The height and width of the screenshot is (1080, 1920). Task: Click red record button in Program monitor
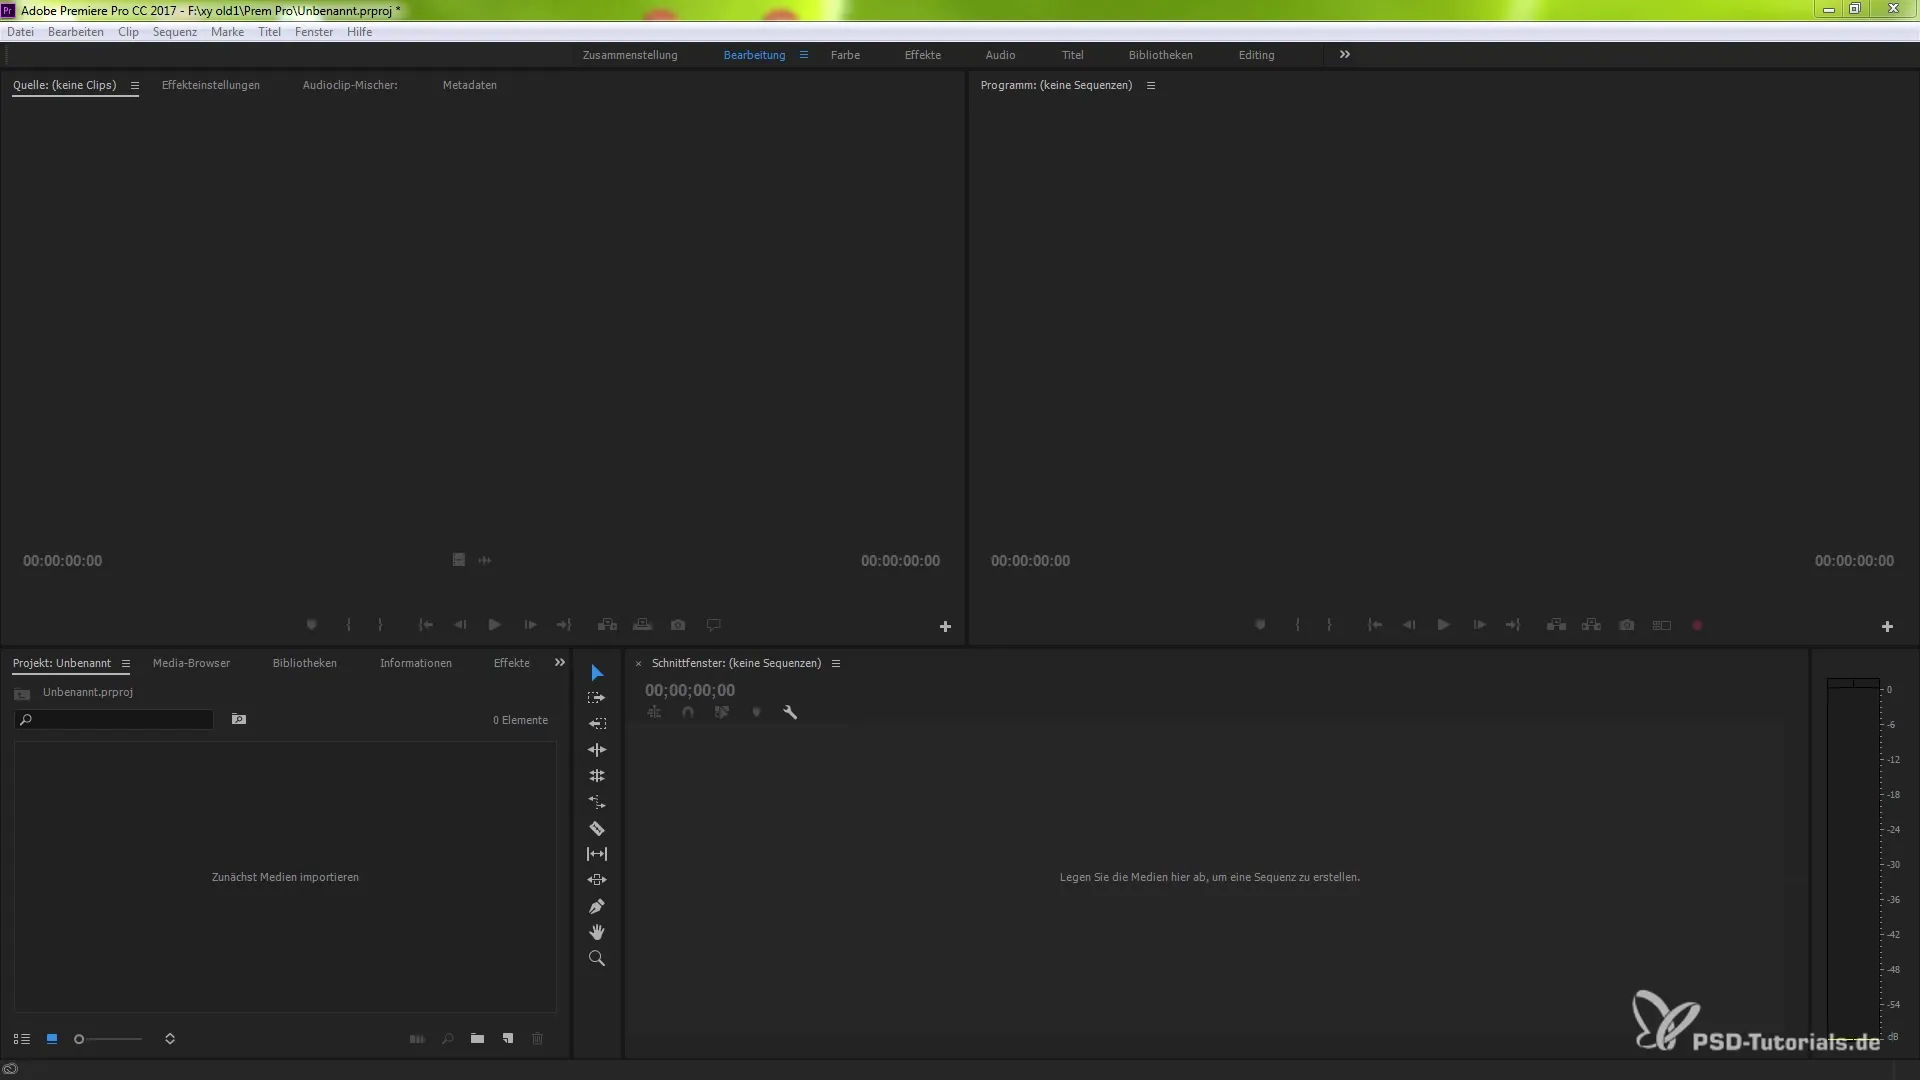1697,625
